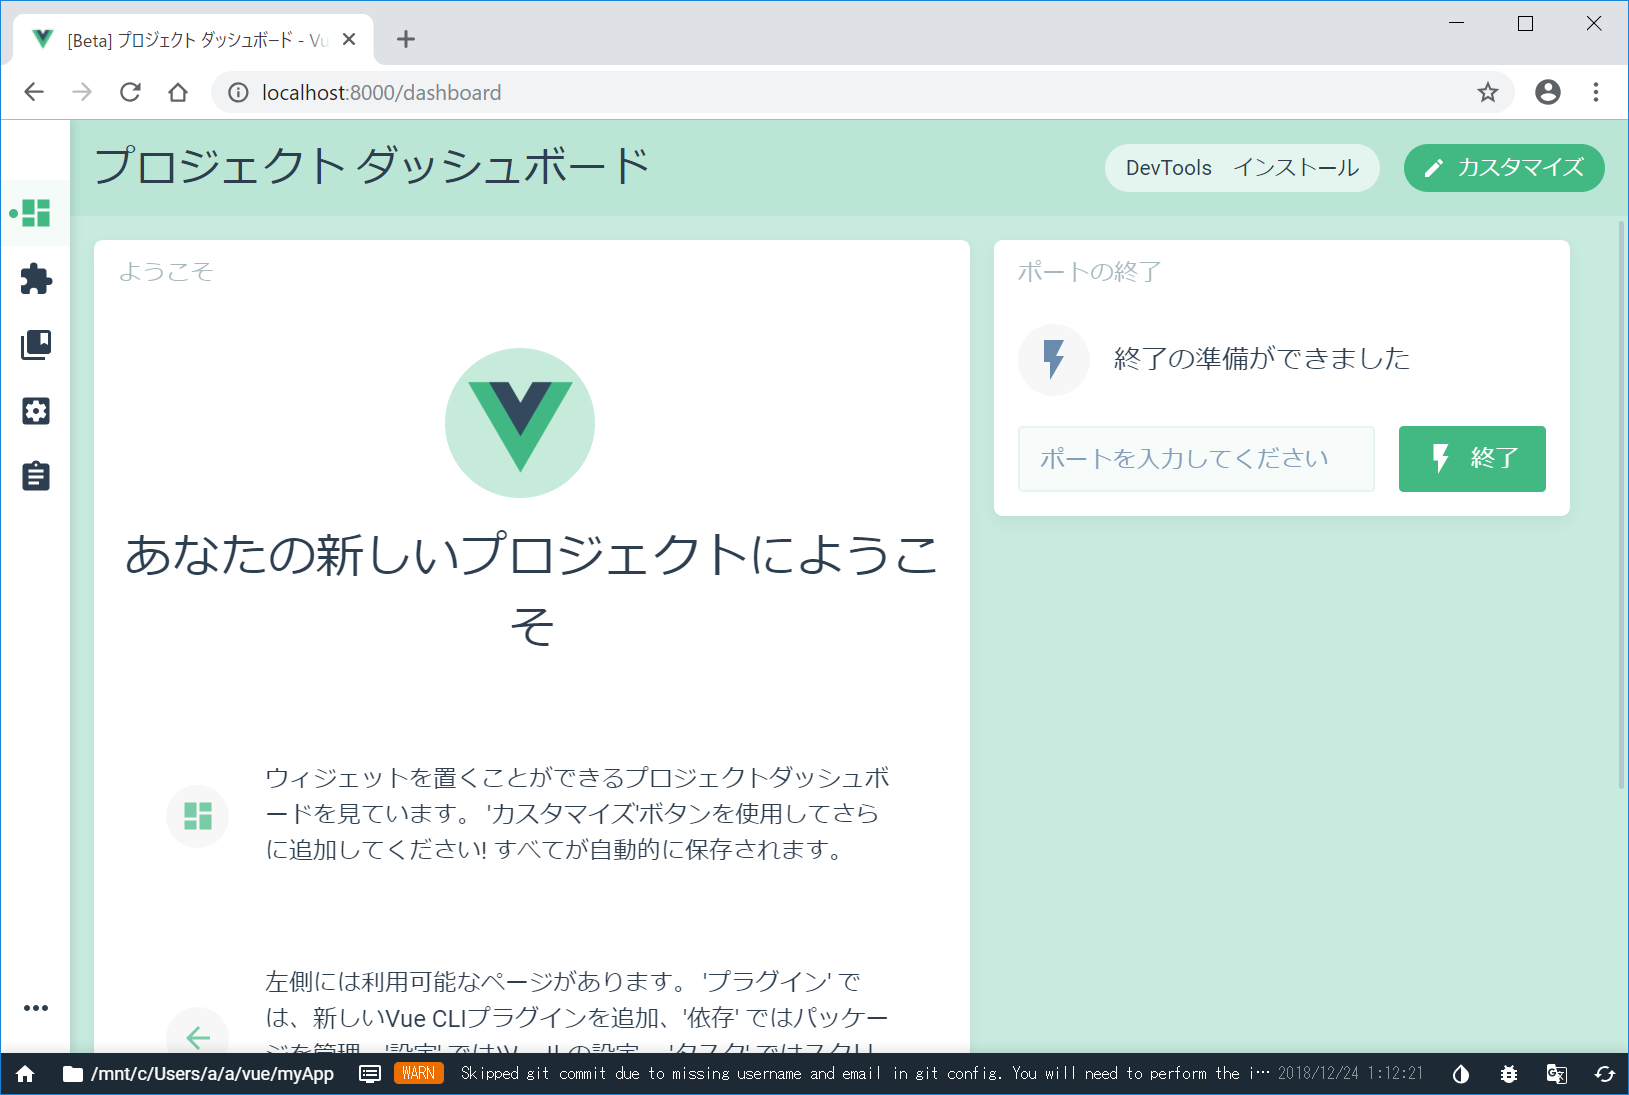Viewport: 1629px width, 1095px height.
Task: Click the カスタマイズ customize button
Action: [1504, 168]
